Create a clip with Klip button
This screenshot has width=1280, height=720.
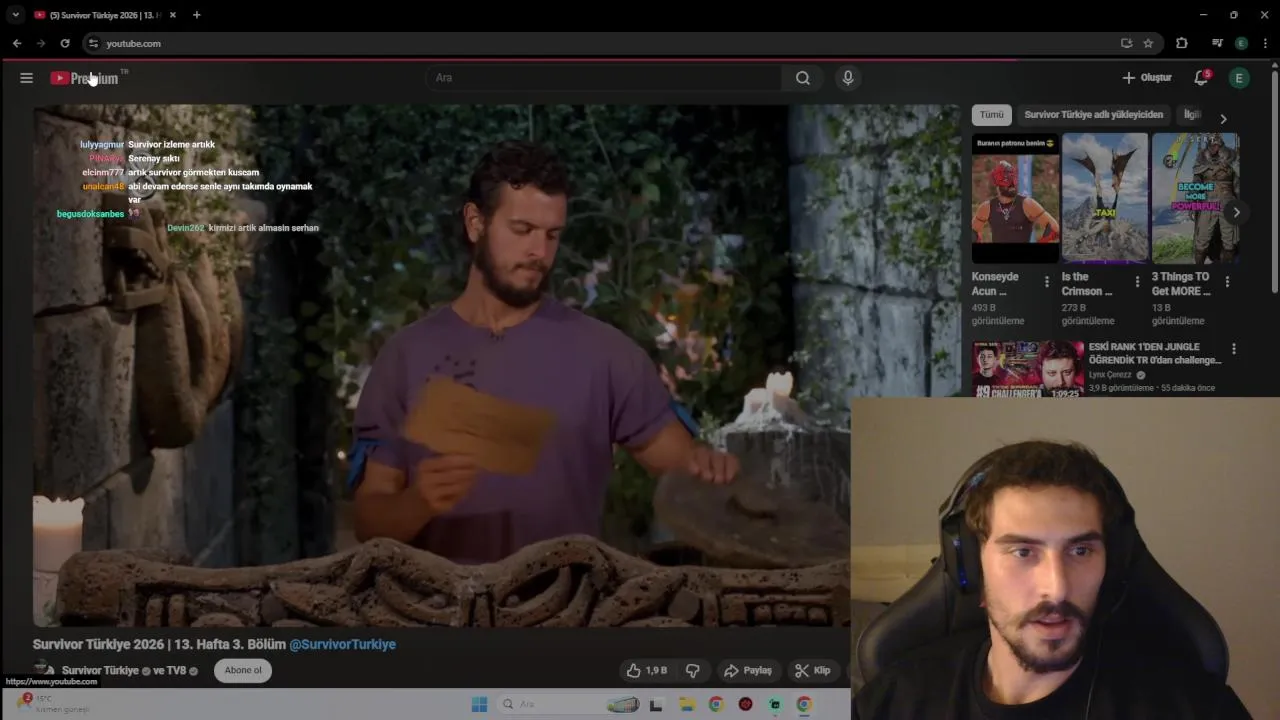(x=813, y=670)
